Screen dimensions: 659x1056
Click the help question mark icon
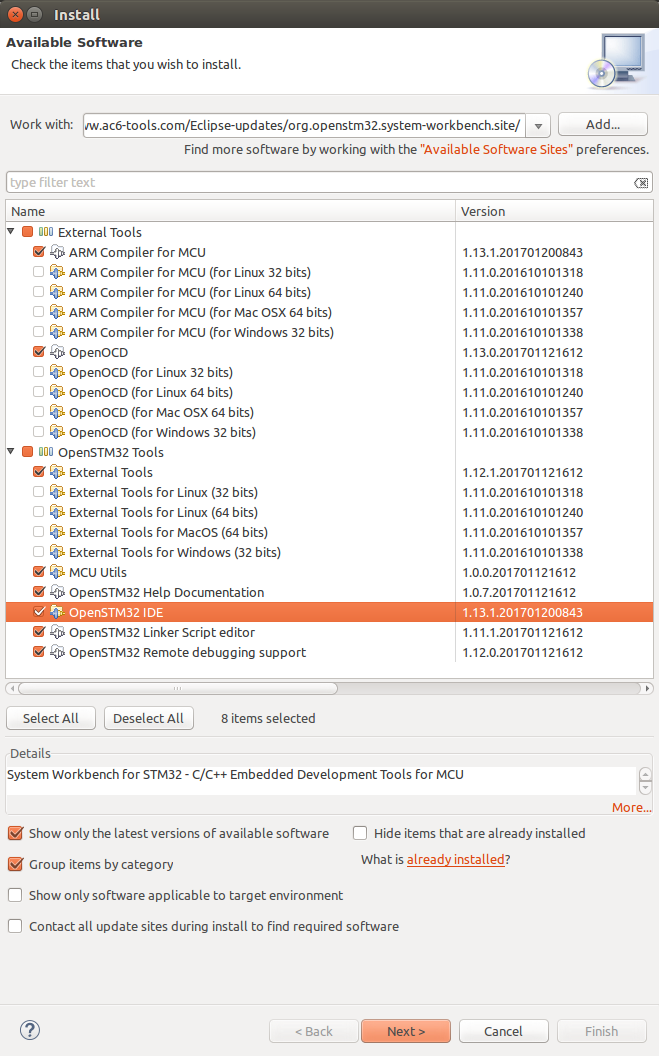tap(30, 1031)
